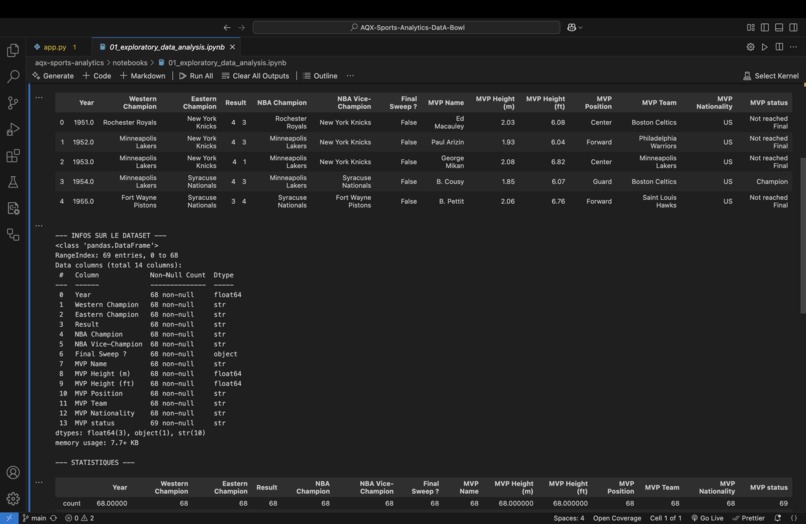Open the notifications bell in the status bar
Image resolution: width=806 pixels, height=524 pixels.
coord(778,518)
